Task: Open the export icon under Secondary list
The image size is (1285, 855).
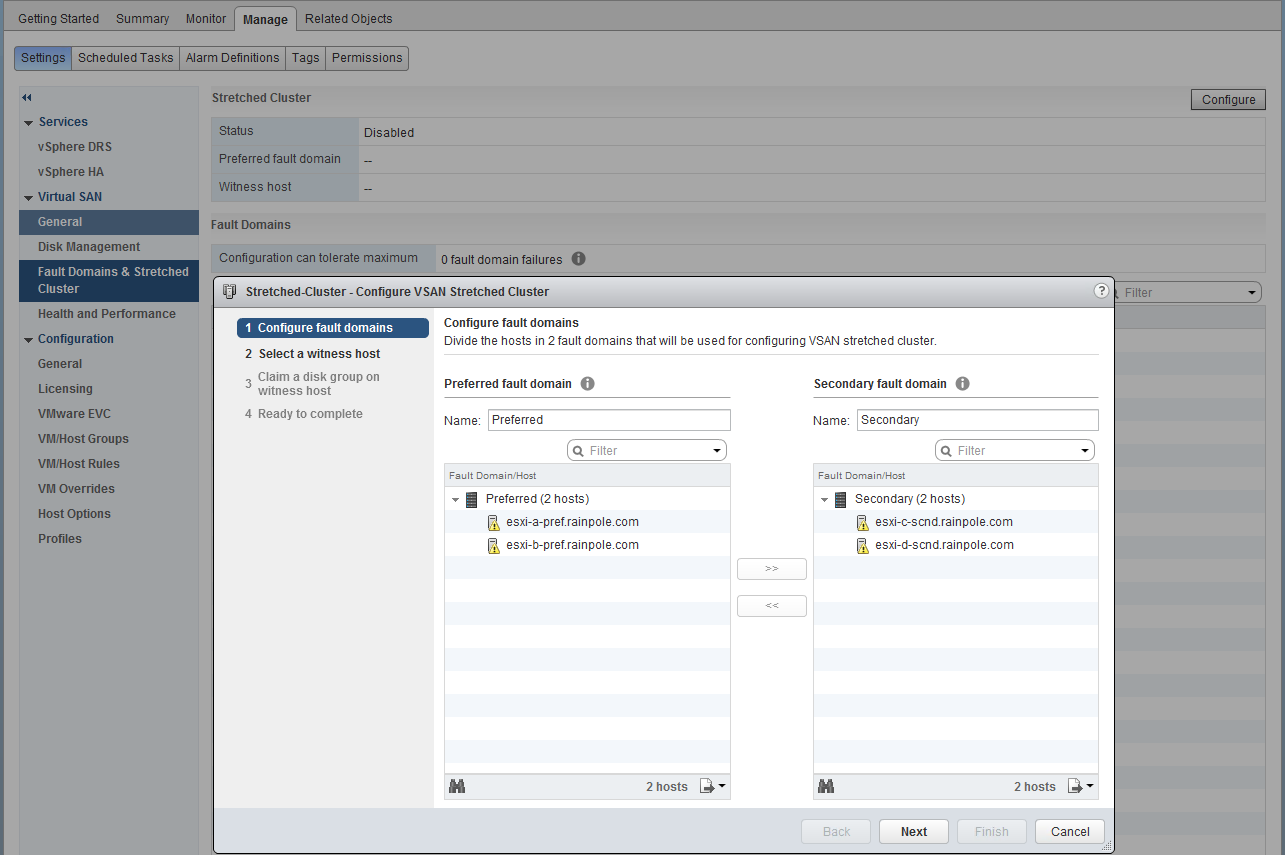Action: coord(1080,787)
